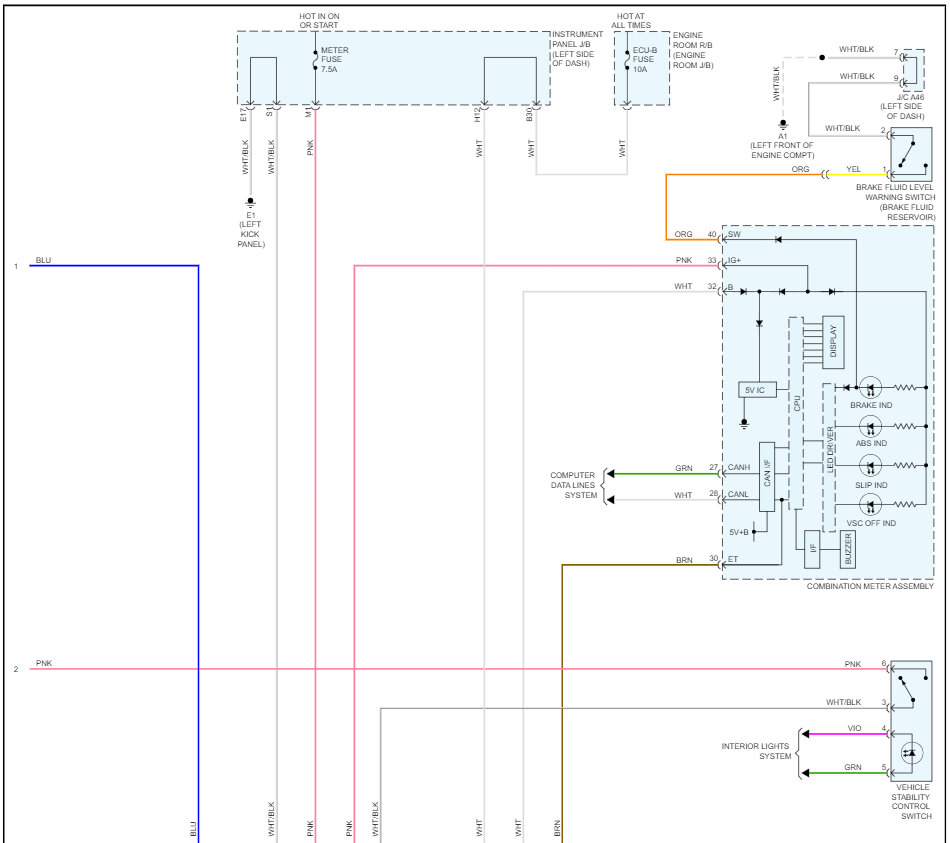Click the vehicle stability control switch contact symbol
This screenshot has height=843, width=950.
(x=911, y=688)
